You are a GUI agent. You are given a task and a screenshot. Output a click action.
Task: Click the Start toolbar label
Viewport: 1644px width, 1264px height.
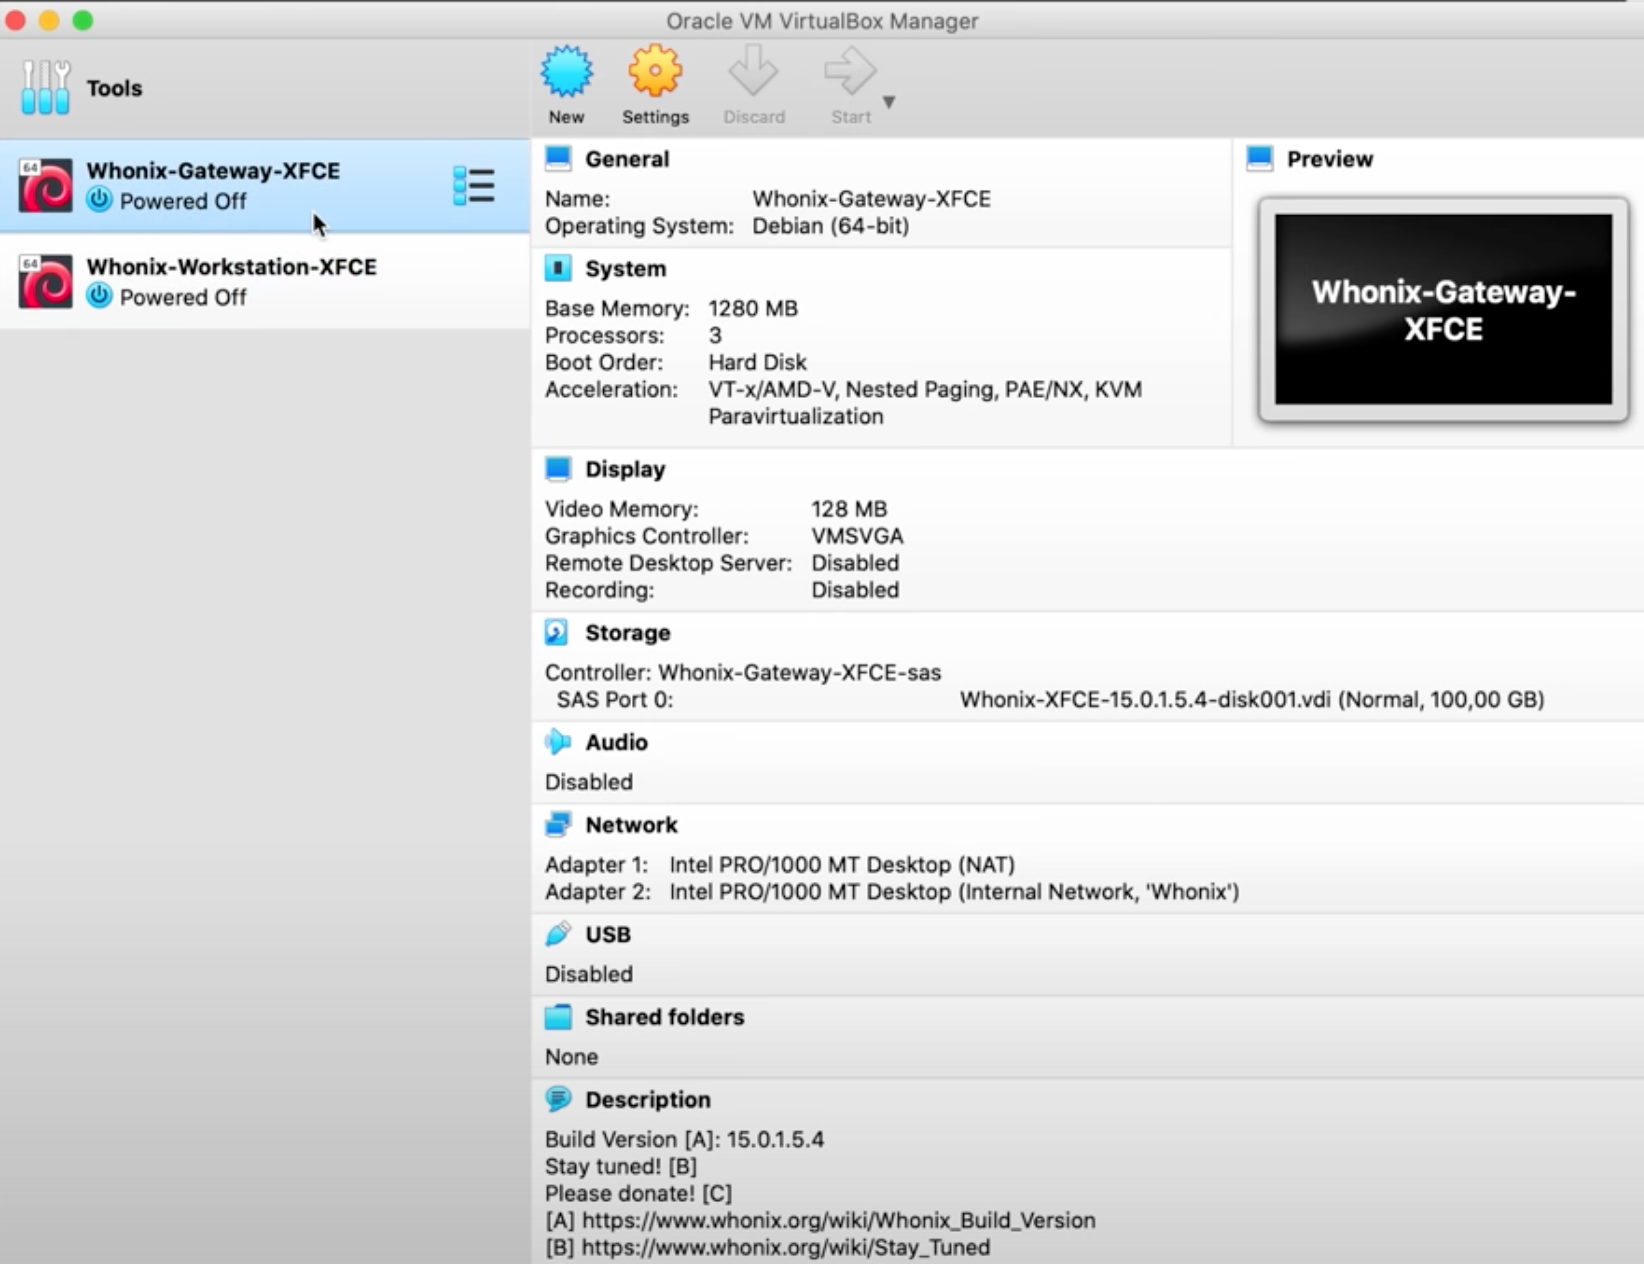(851, 117)
